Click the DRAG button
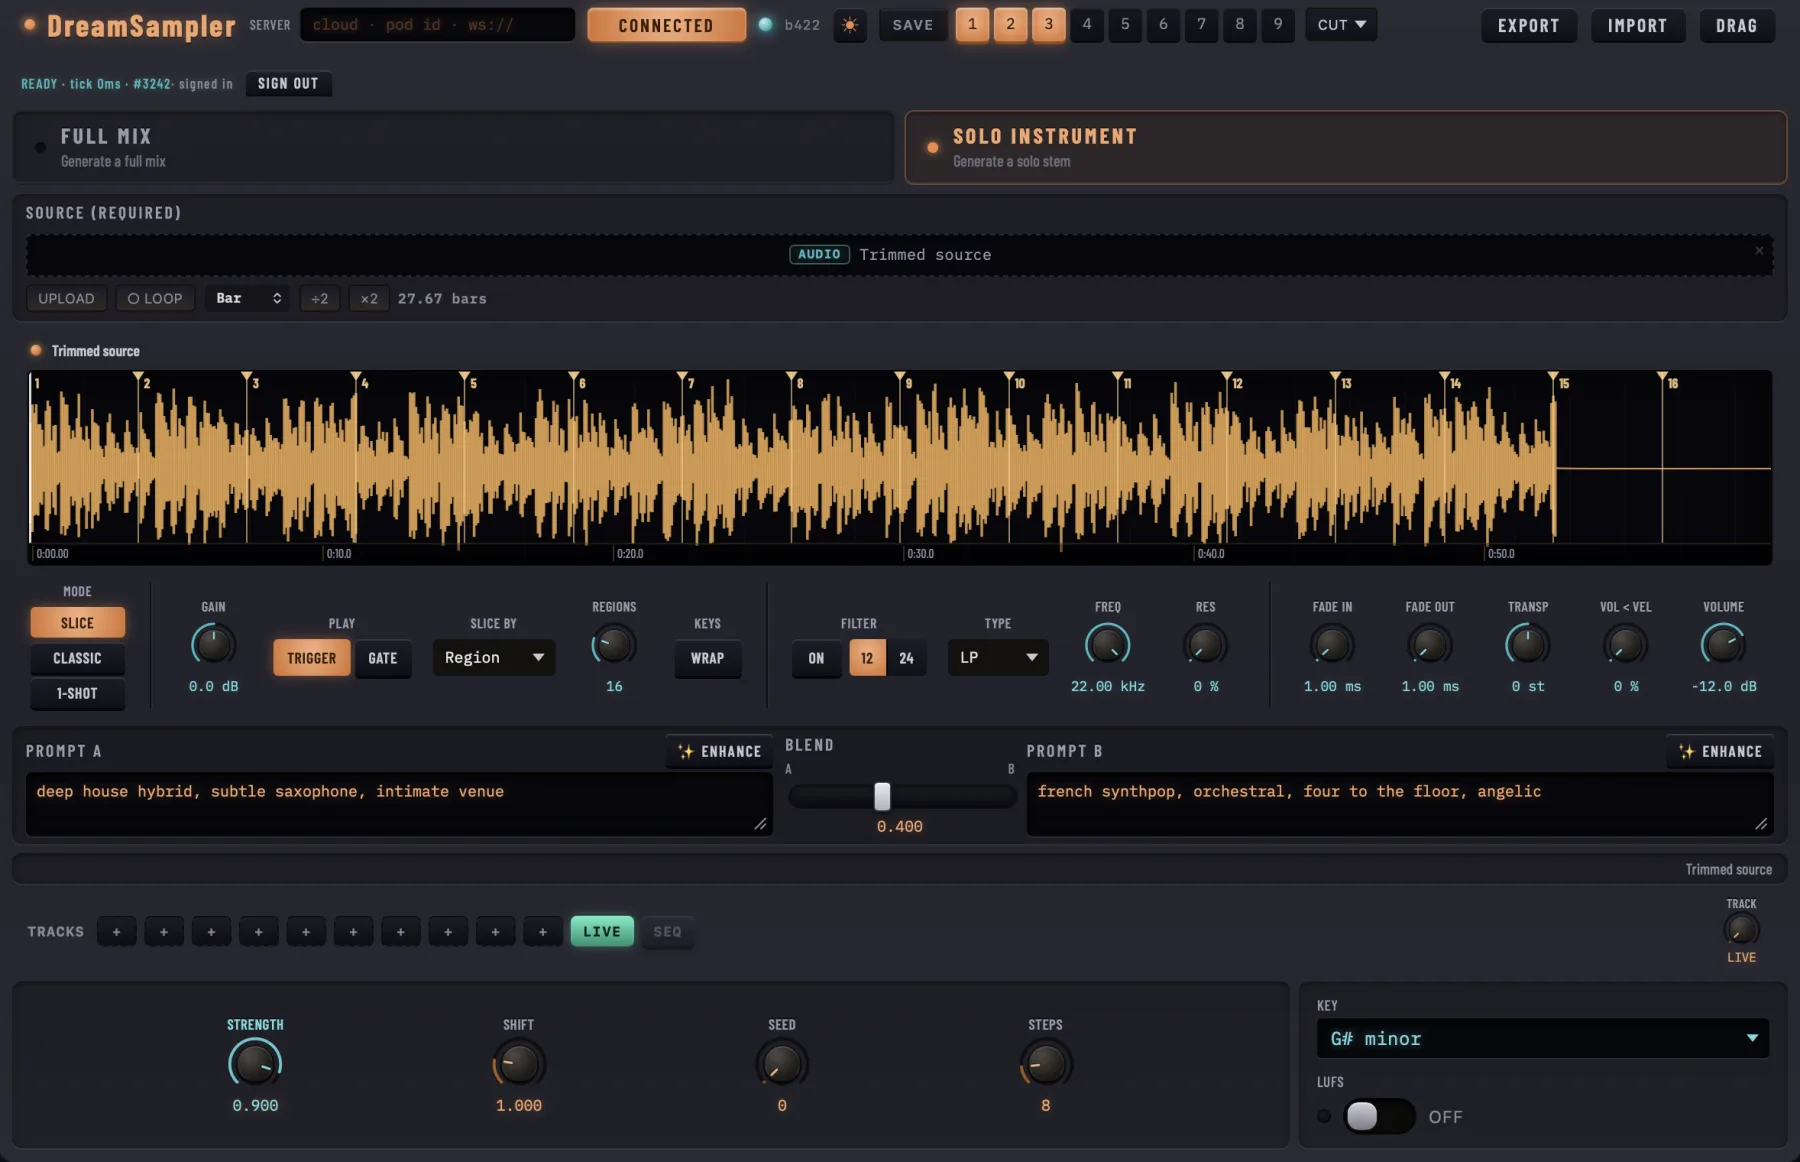 point(1736,25)
